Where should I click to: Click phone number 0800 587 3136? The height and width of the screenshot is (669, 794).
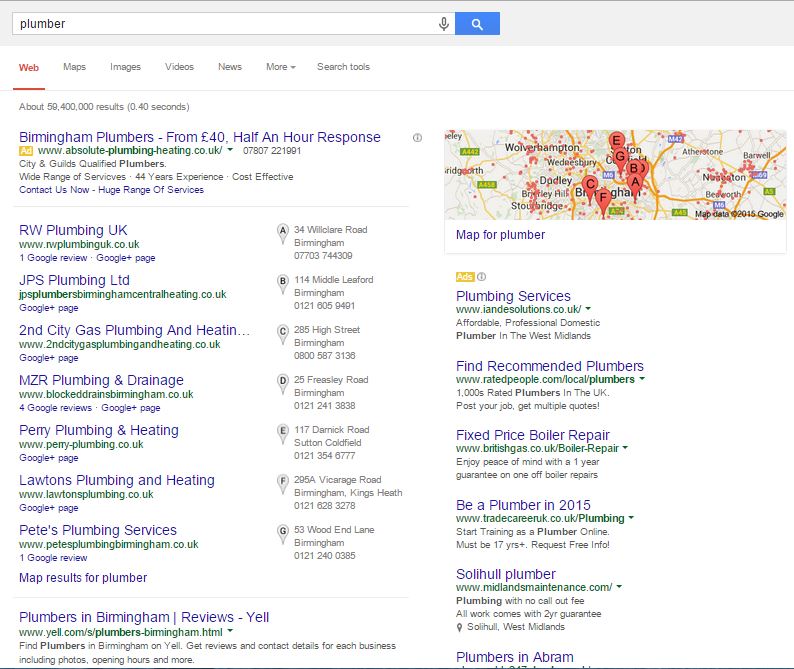(325, 356)
